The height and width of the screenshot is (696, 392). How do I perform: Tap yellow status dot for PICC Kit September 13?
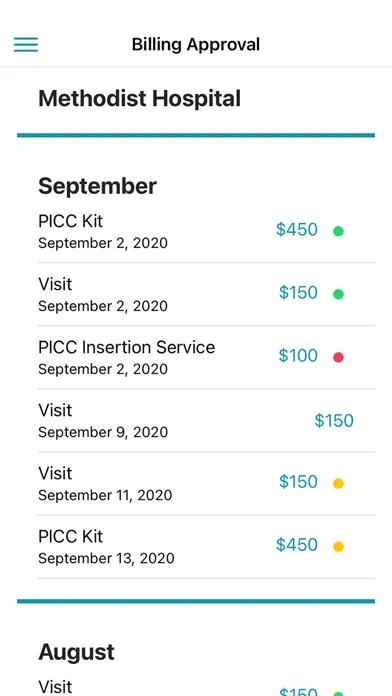point(338,546)
